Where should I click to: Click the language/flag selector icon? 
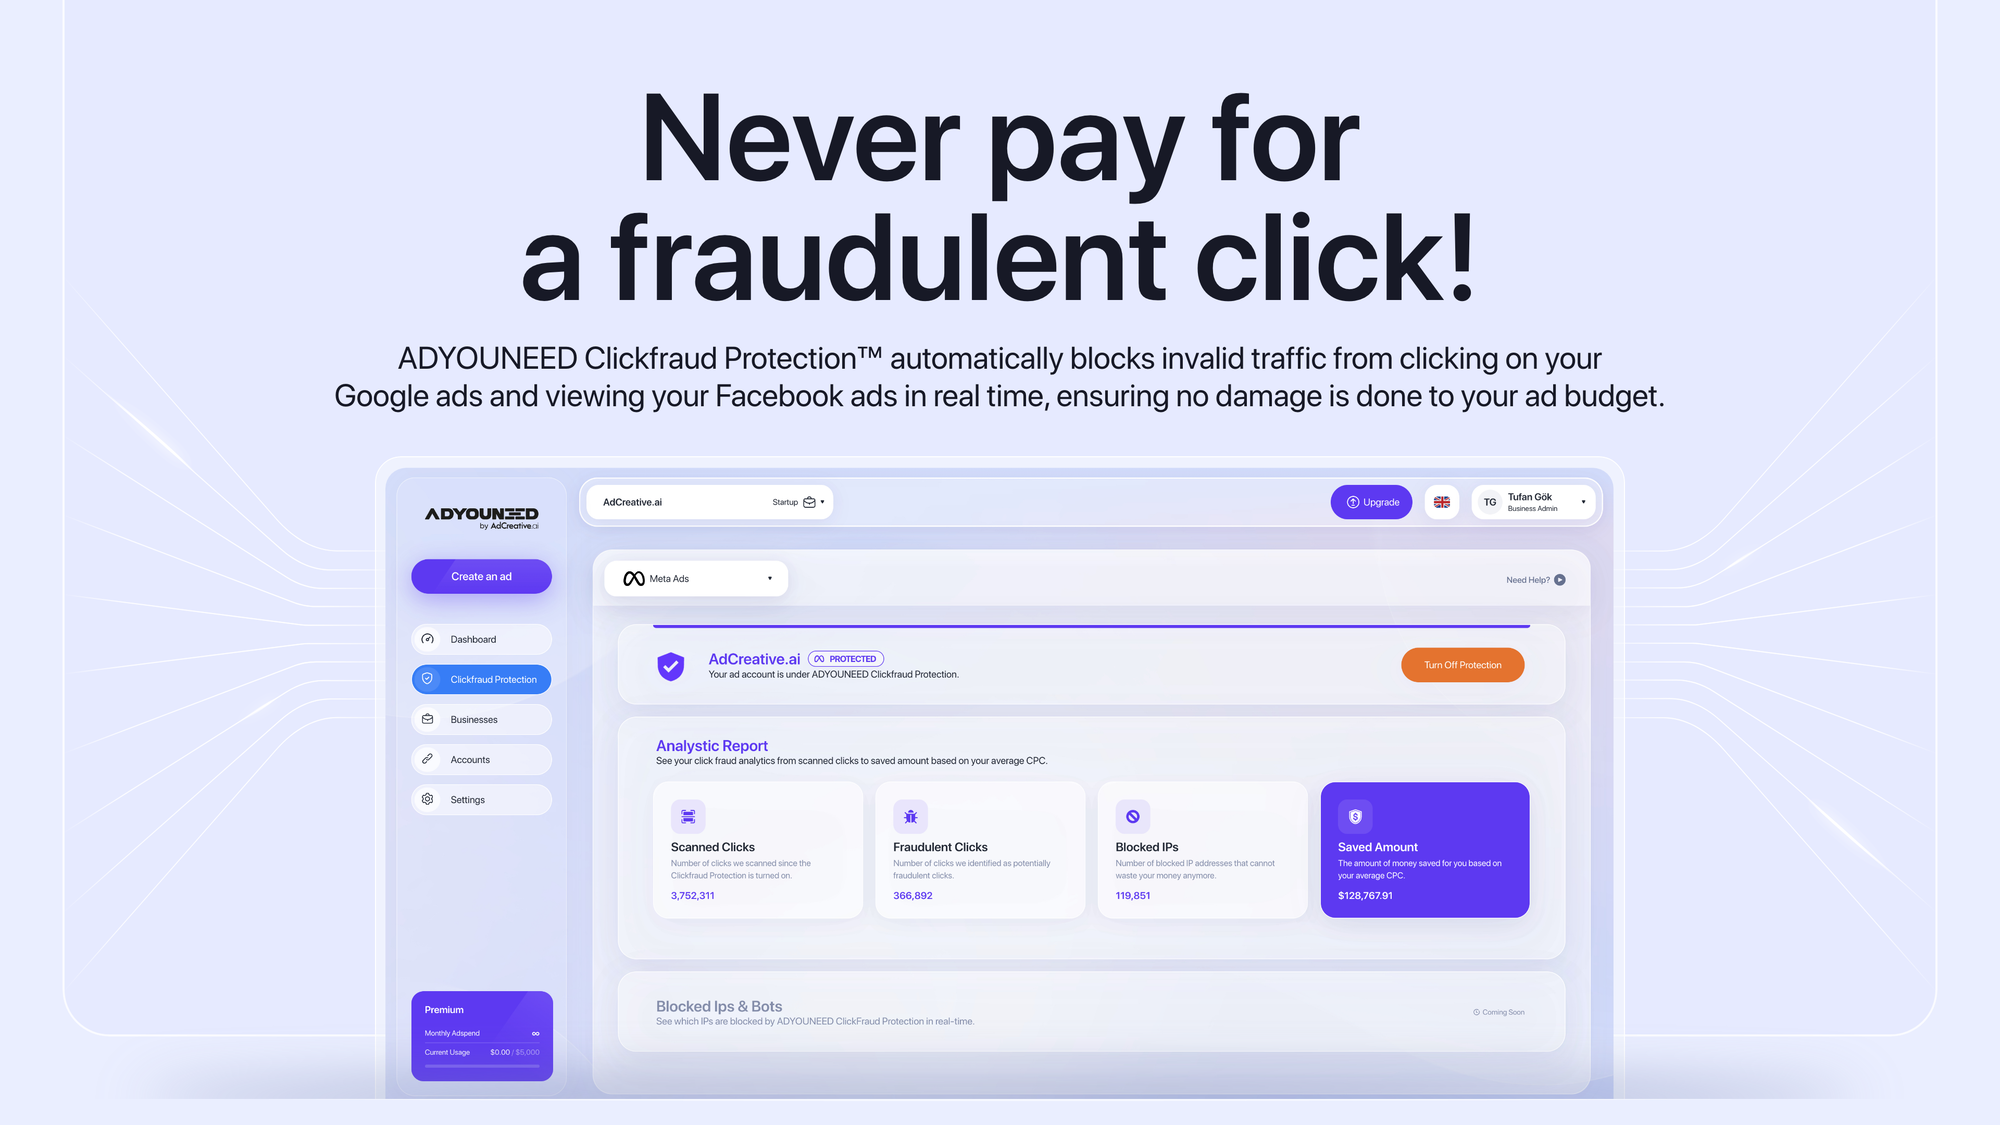tap(1441, 501)
